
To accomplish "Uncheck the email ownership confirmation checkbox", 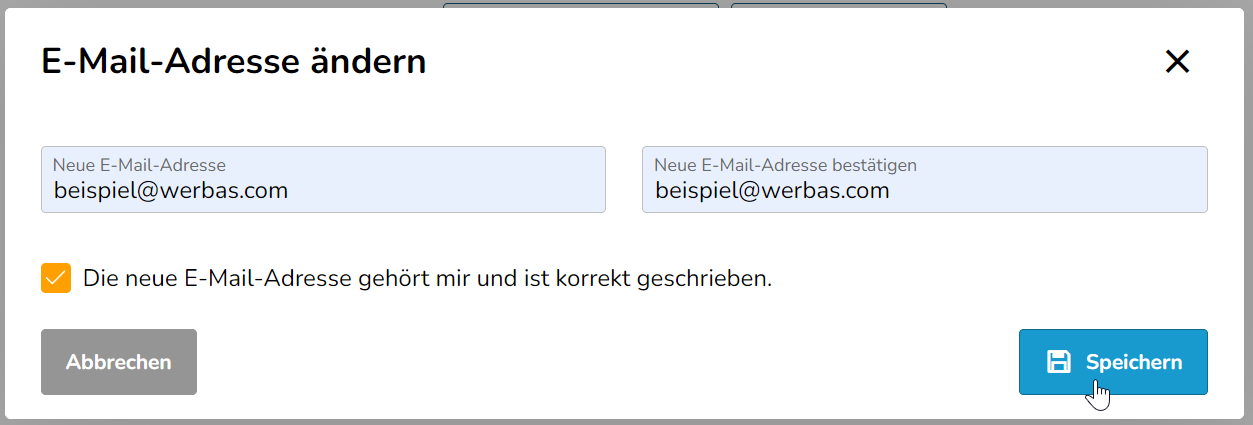I will 56,278.
